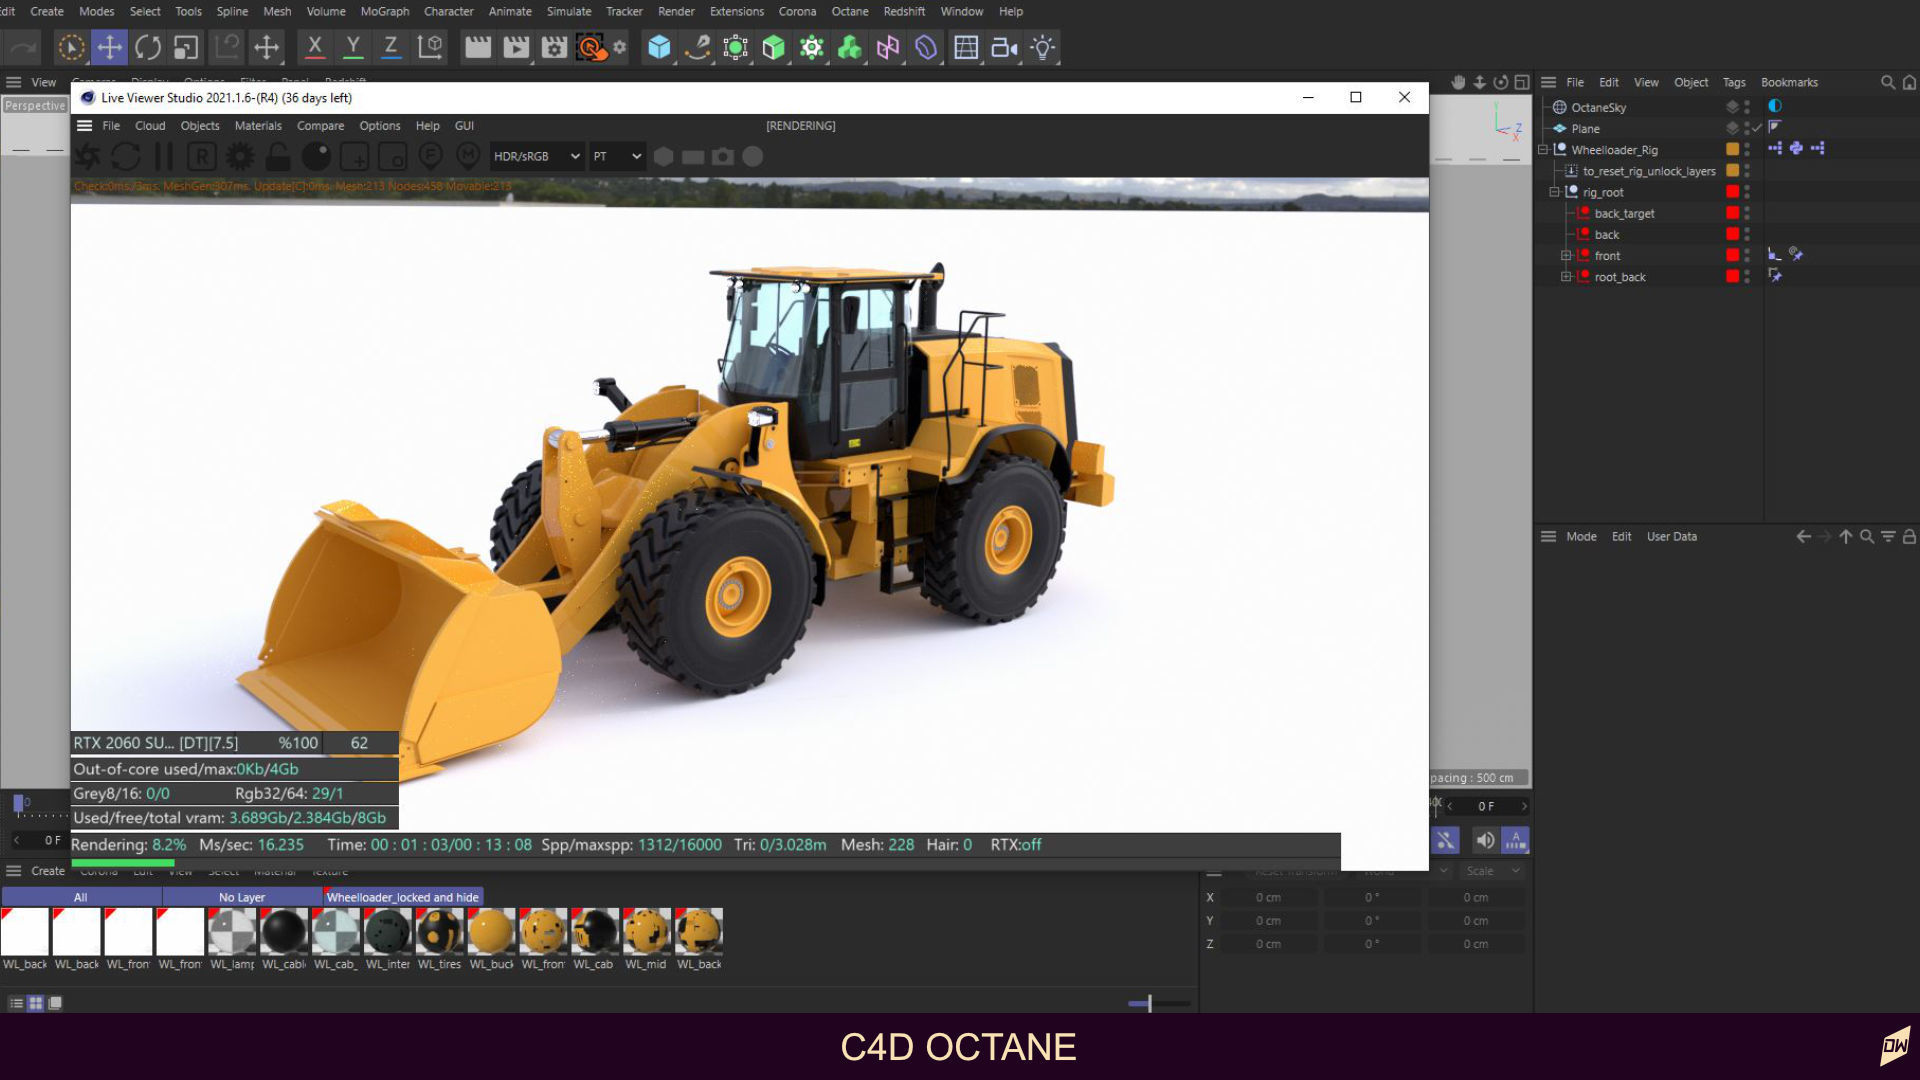Toggle X axis lock
Image resolution: width=1920 pixels, height=1080 pixels.
[x=314, y=47]
